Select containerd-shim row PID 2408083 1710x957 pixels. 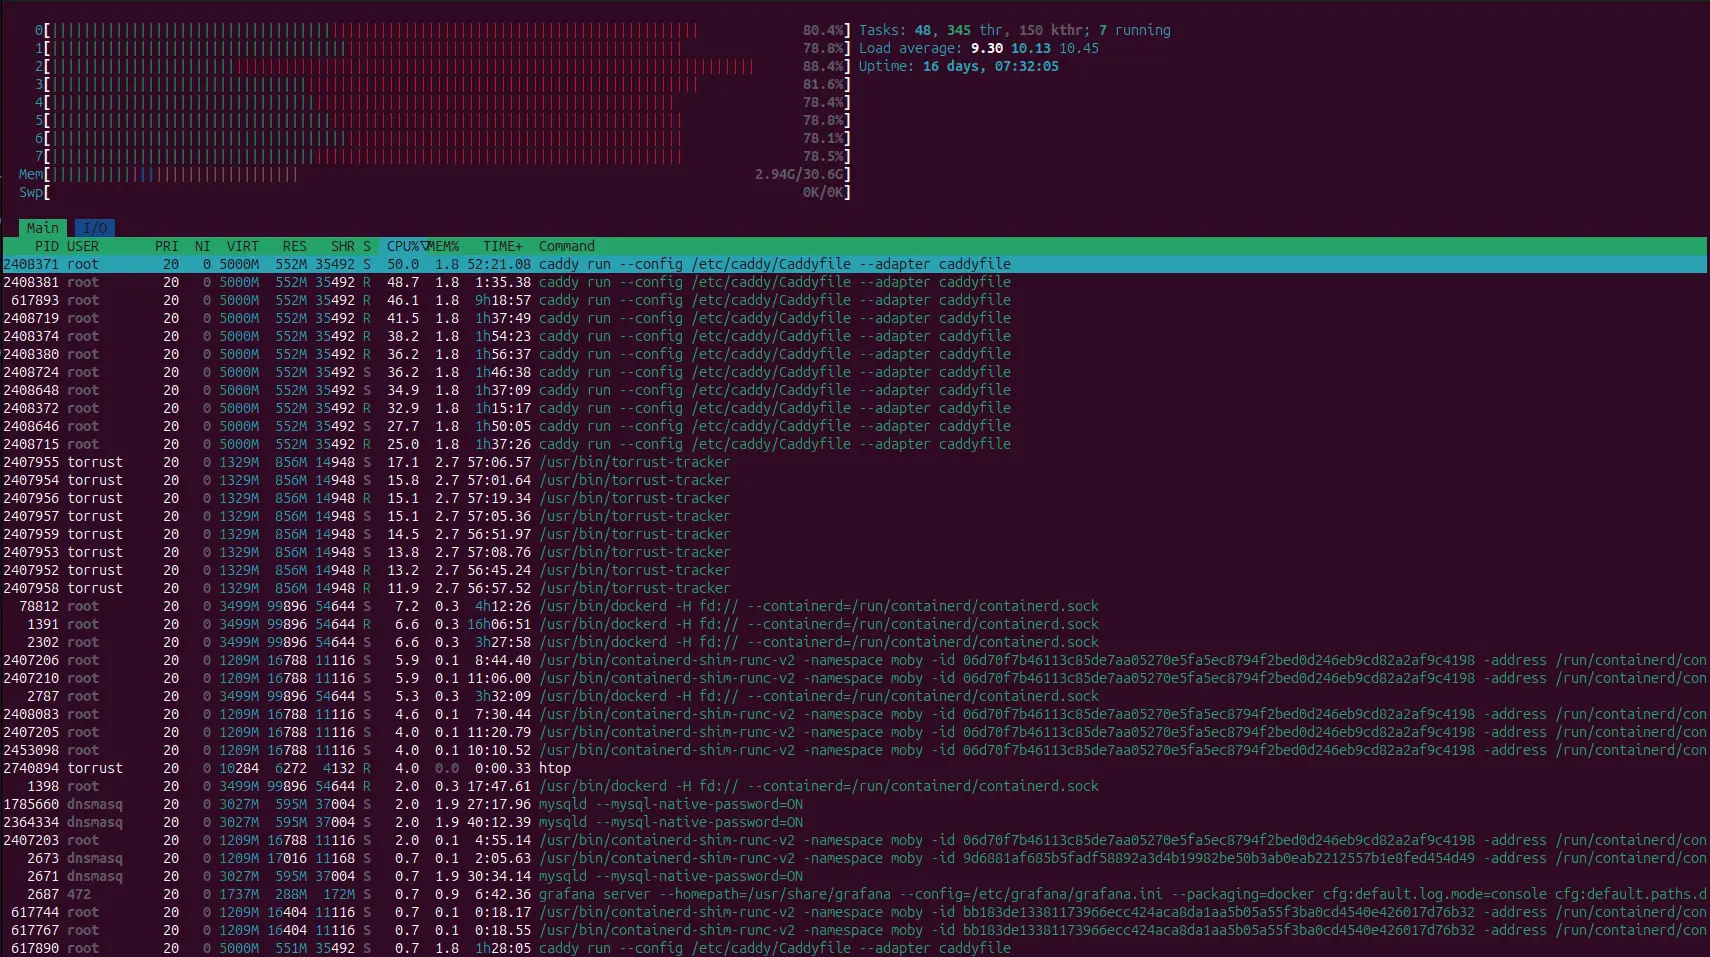[x=855, y=714]
